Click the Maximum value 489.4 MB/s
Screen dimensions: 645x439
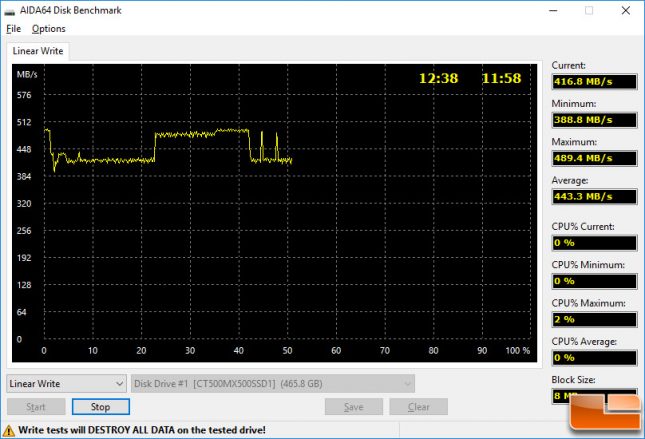[594, 158]
